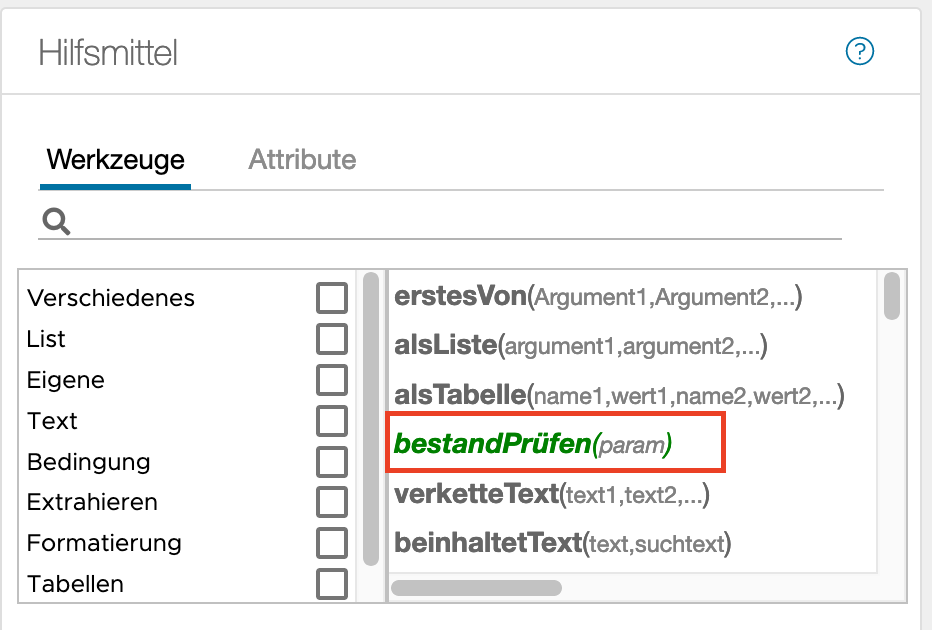932x630 pixels.
Task: Tick the Tabellen category checkbox
Action: tap(332, 584)
